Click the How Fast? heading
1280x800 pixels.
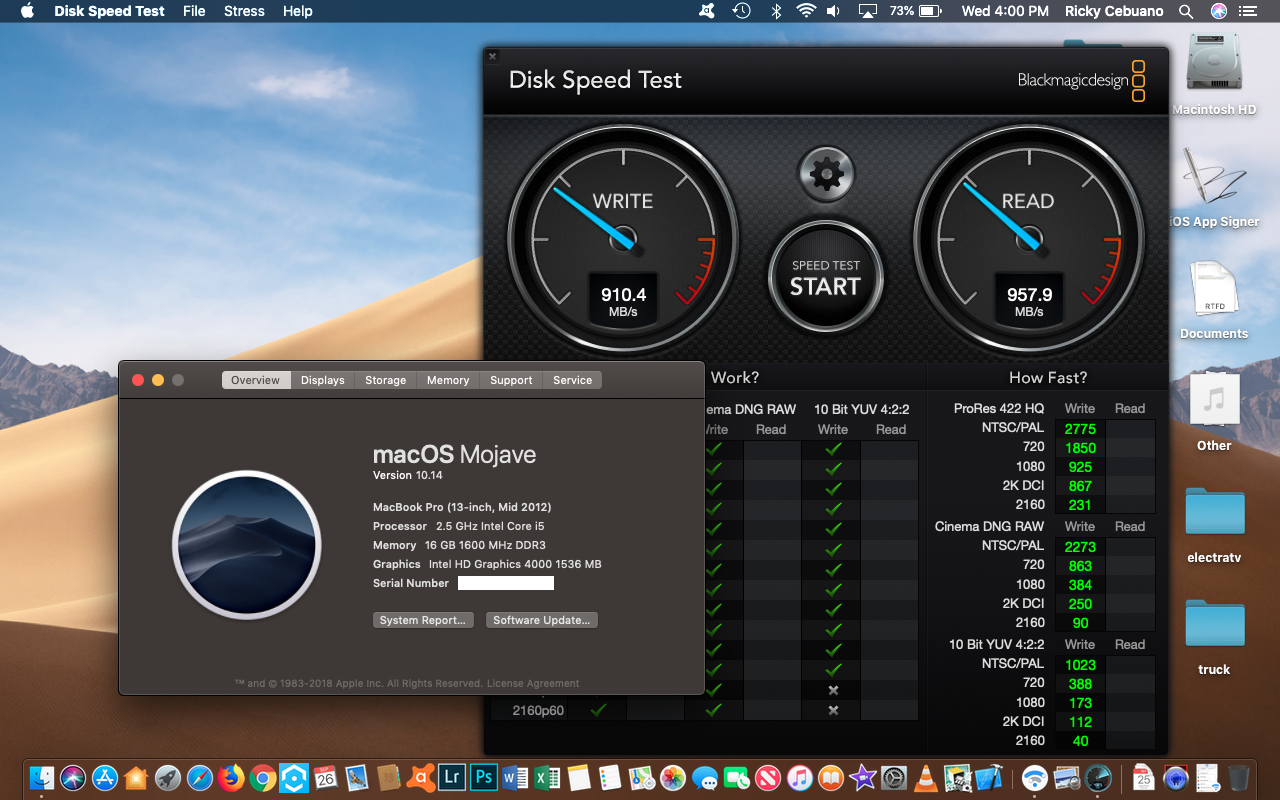[x=1048, y=377]
